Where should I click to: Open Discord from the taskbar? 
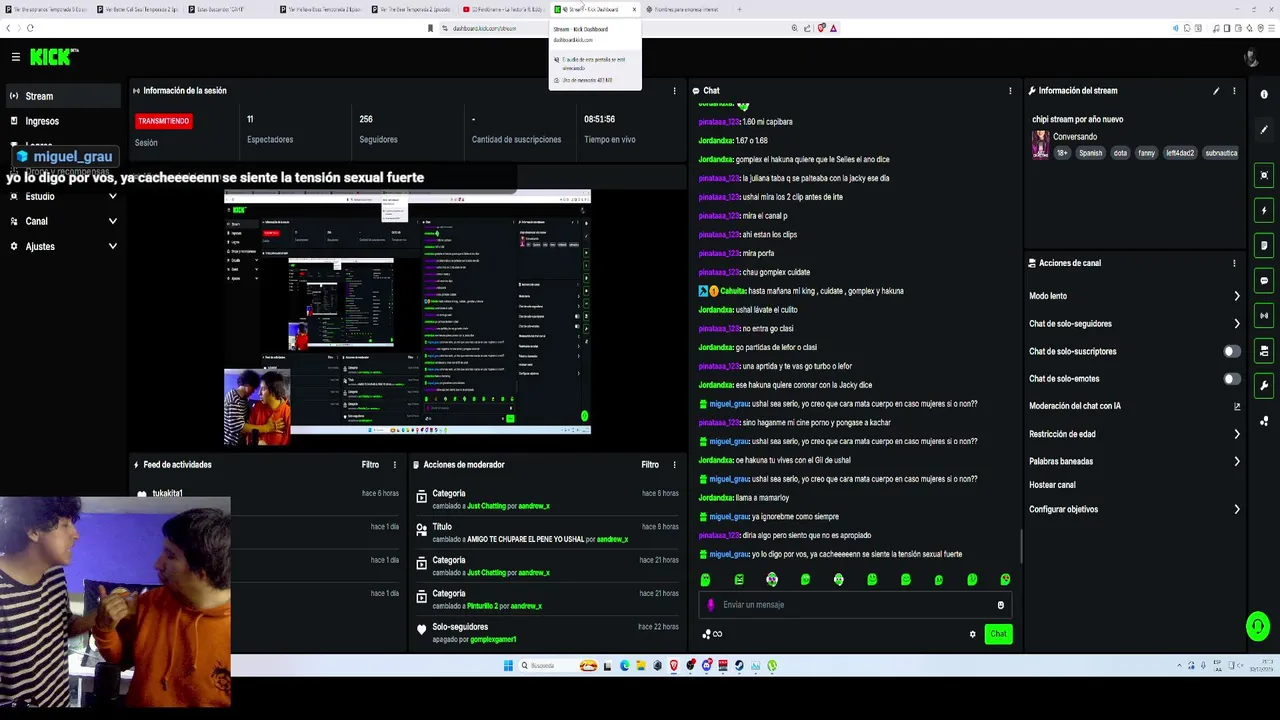(706, 666)
